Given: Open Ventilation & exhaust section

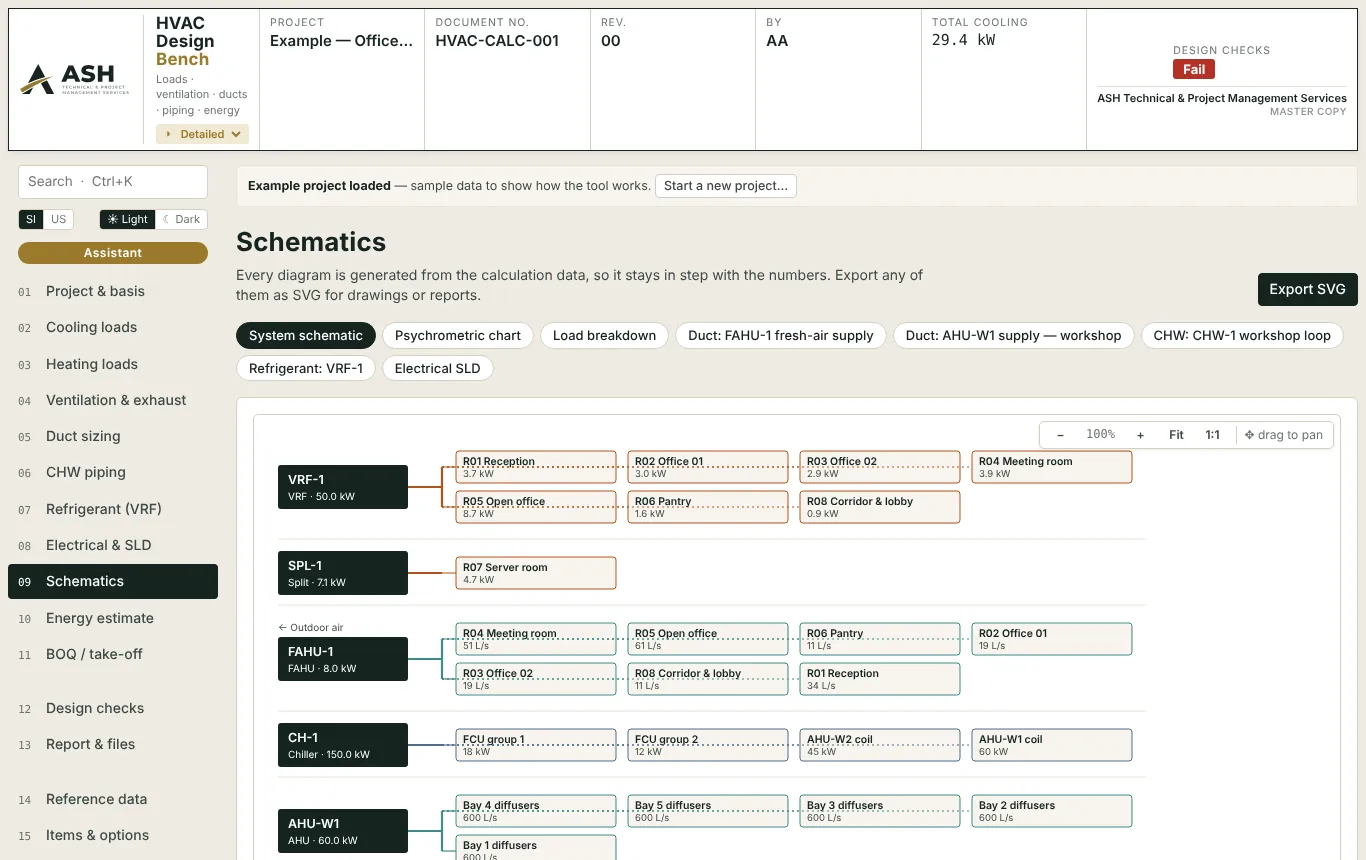Looking at the screenshot, I should pyautogui.click(x=113, y=400).
